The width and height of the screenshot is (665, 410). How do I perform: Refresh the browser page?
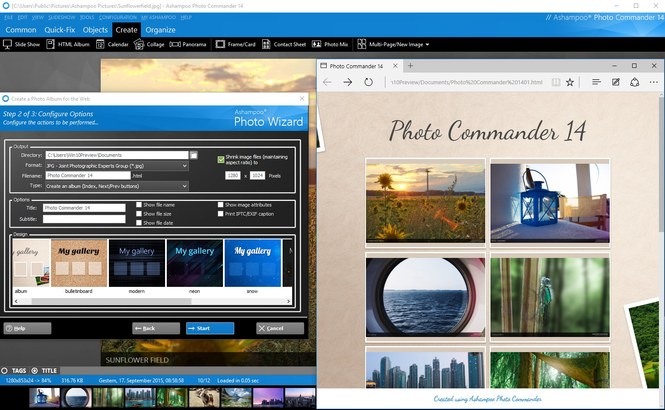click(x=369, y=82)
